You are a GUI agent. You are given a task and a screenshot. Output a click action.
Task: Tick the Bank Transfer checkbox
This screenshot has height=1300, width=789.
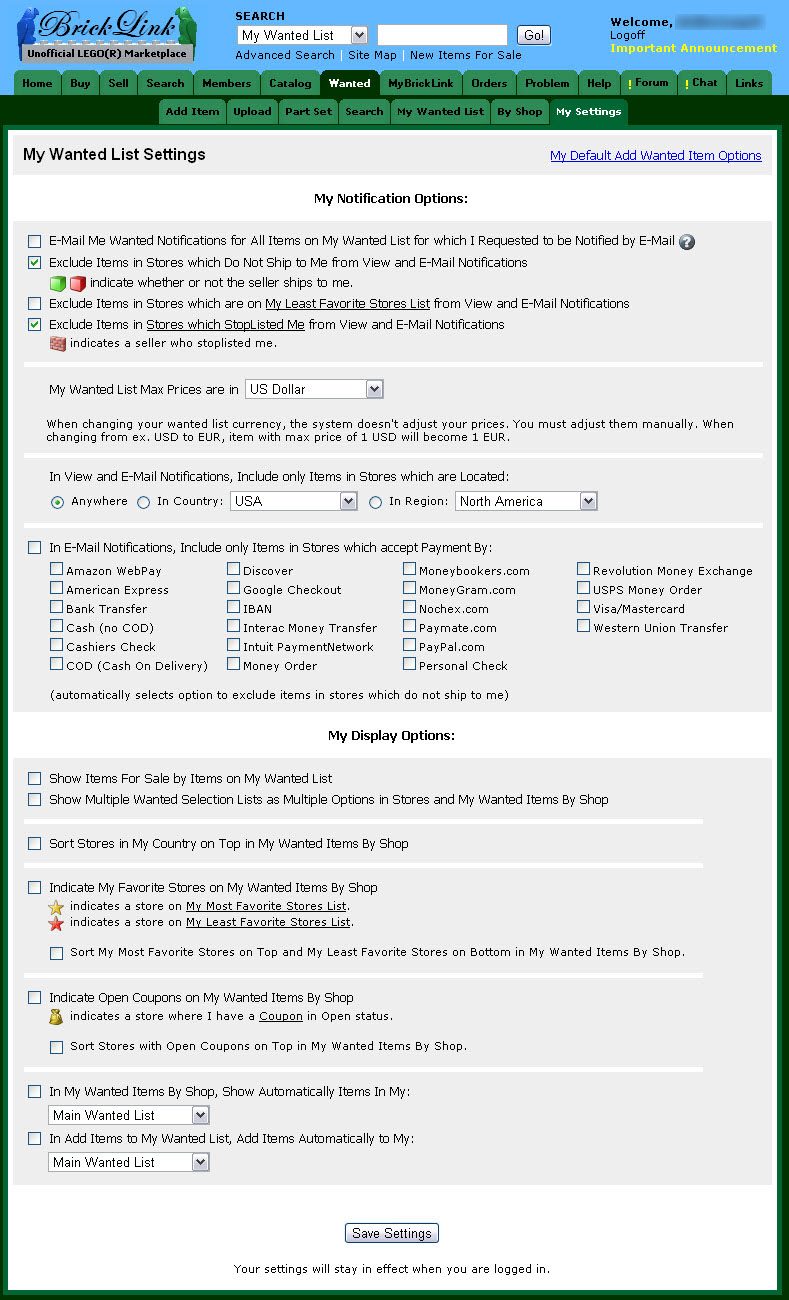57,607
